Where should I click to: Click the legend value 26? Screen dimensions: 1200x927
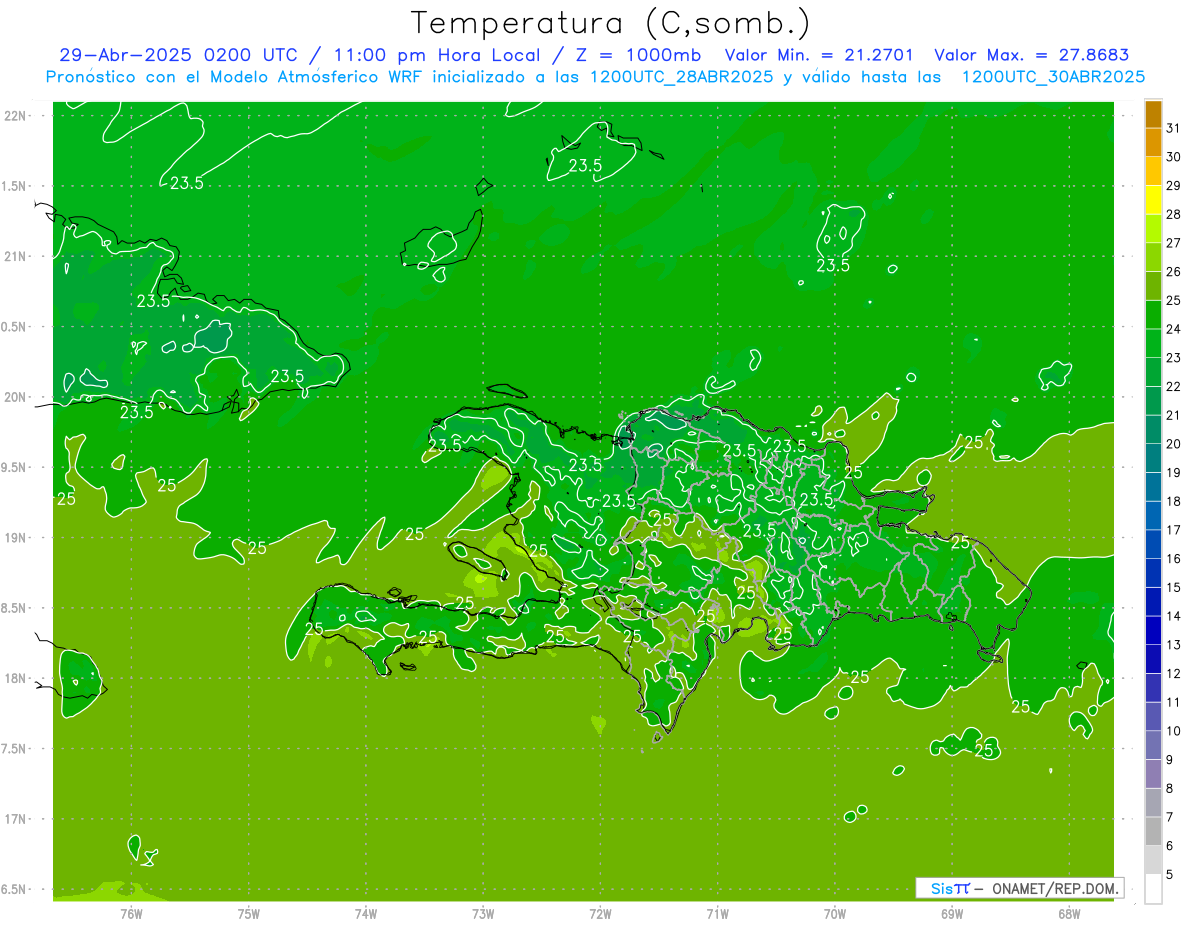1173,271
